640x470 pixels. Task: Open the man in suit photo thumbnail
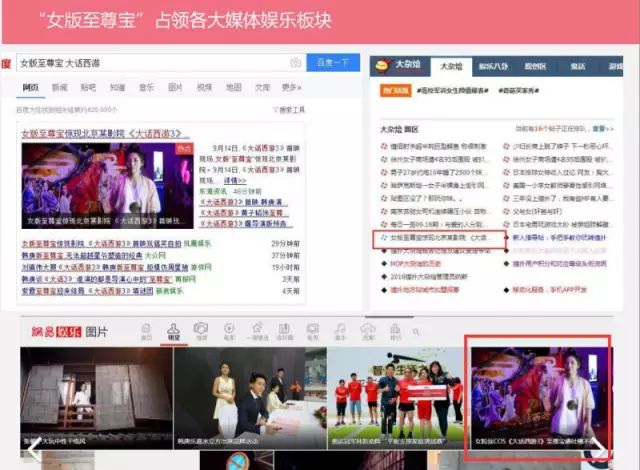tap(250, 398)
